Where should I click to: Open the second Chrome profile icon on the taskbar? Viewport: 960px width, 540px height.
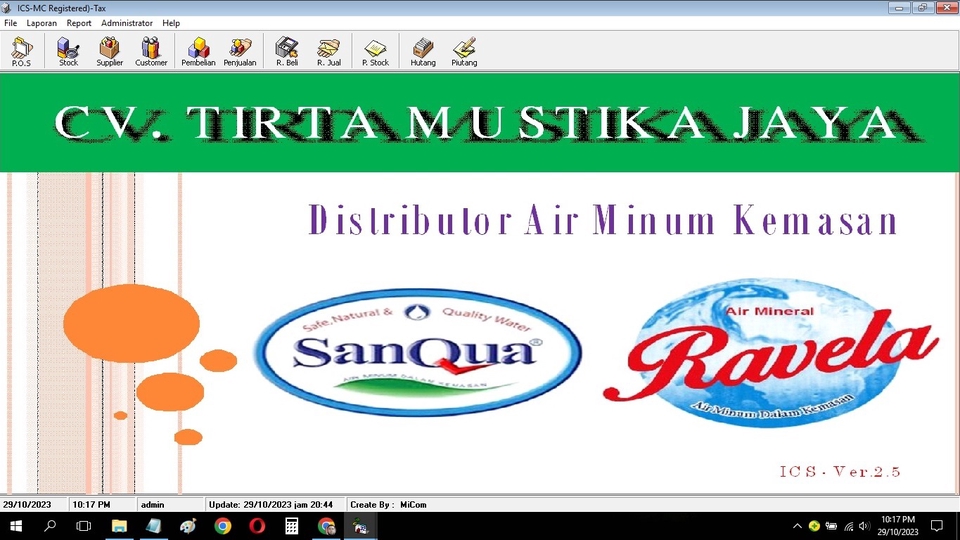326,526
